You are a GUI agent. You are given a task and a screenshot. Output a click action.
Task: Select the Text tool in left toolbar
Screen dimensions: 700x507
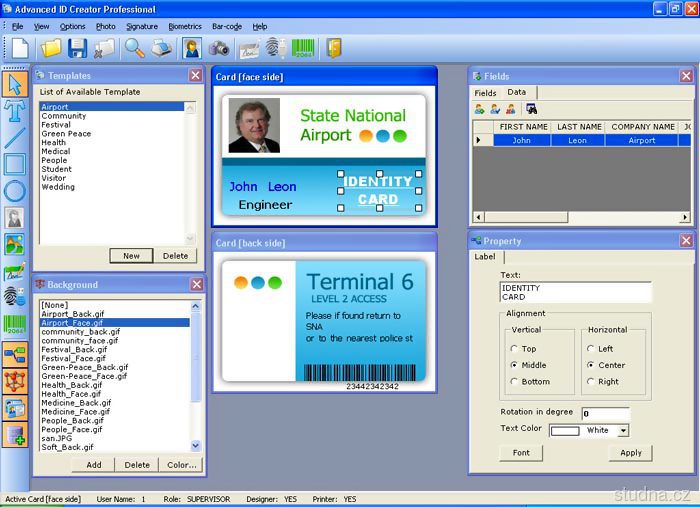coord(15,110)
